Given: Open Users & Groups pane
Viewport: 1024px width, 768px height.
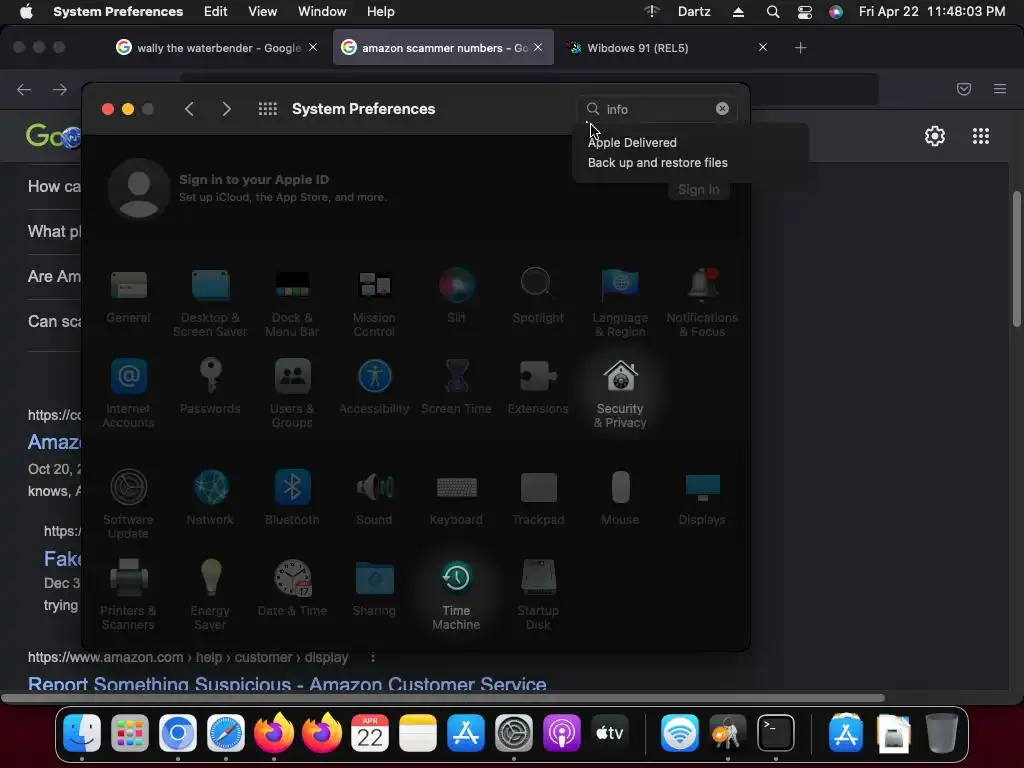Looking at the screenshot, I should 292,393.
